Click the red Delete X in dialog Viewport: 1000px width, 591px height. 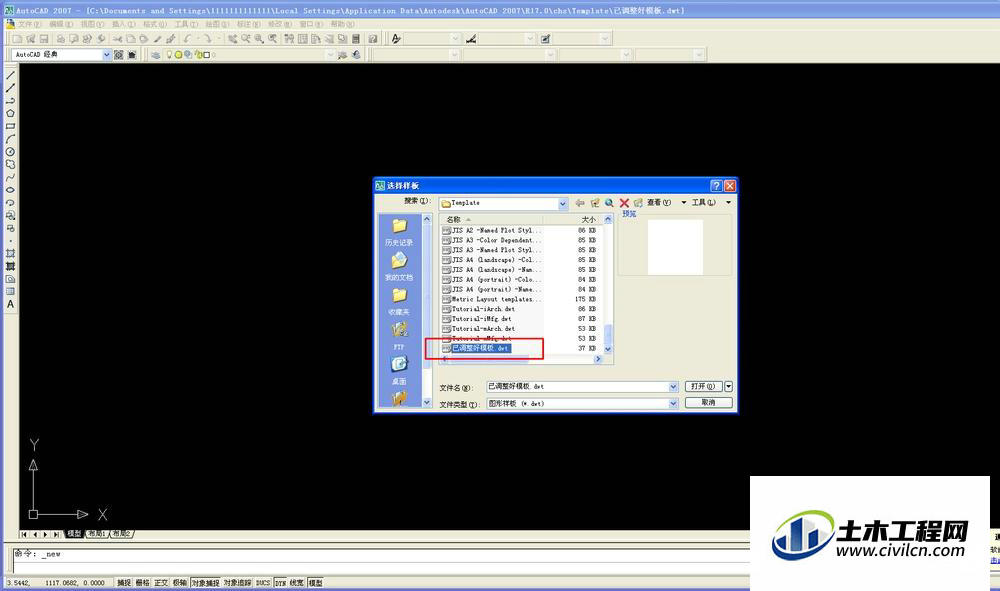coord(624,203)
